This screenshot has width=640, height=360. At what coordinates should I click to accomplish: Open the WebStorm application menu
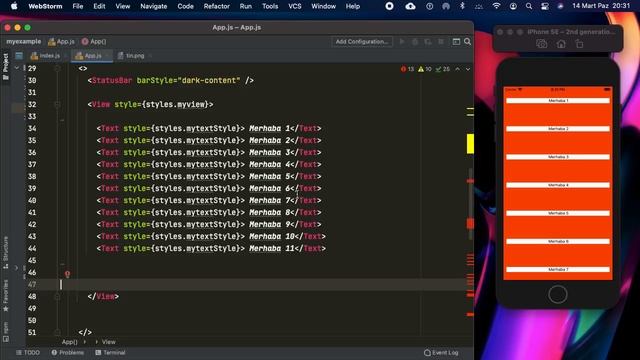click(x=45, y=6)
